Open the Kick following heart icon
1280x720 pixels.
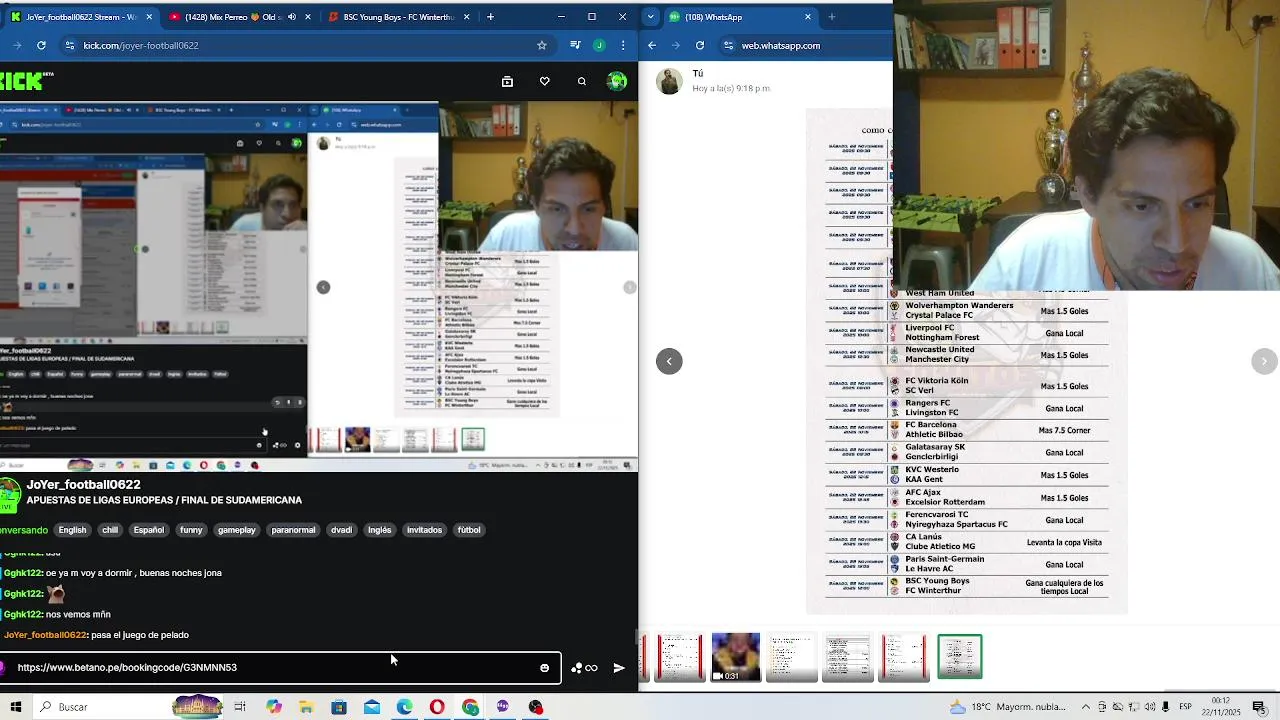pos(544,81)
